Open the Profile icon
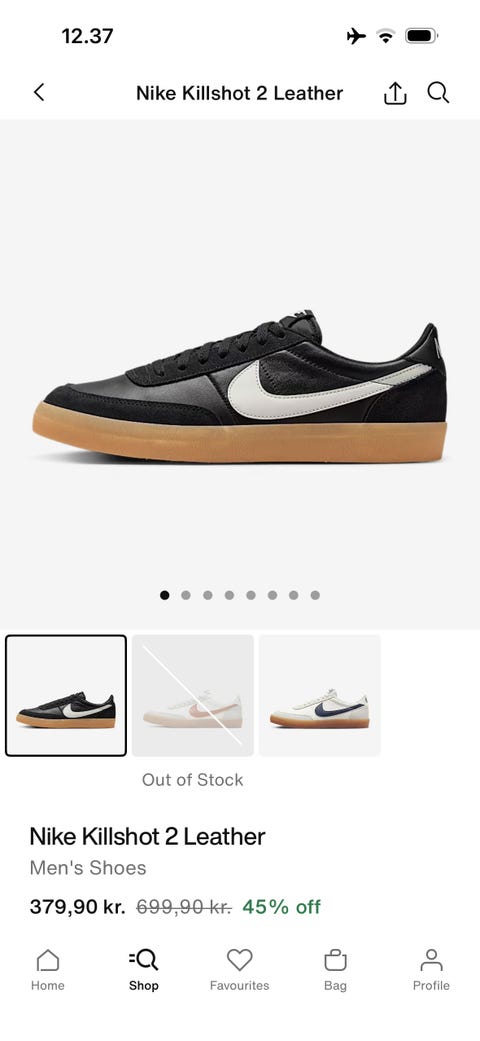Viewport: 480px width, 1041px height. point(432,970)
